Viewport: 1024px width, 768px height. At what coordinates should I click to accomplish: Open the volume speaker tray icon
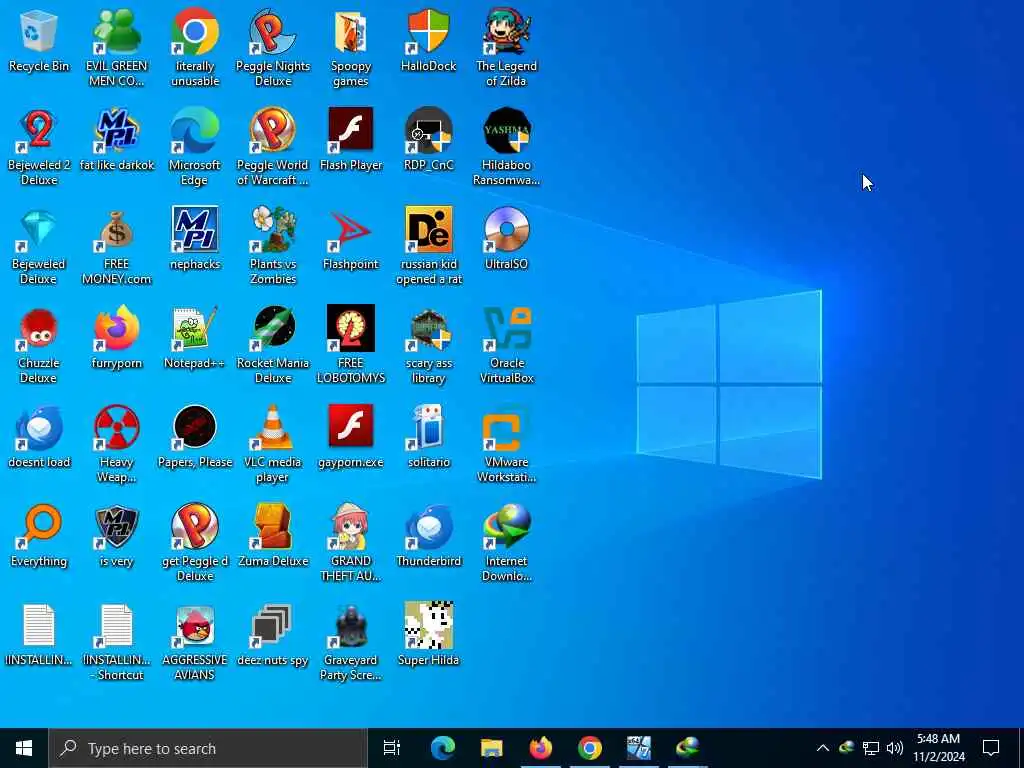(x=895, y=748)
